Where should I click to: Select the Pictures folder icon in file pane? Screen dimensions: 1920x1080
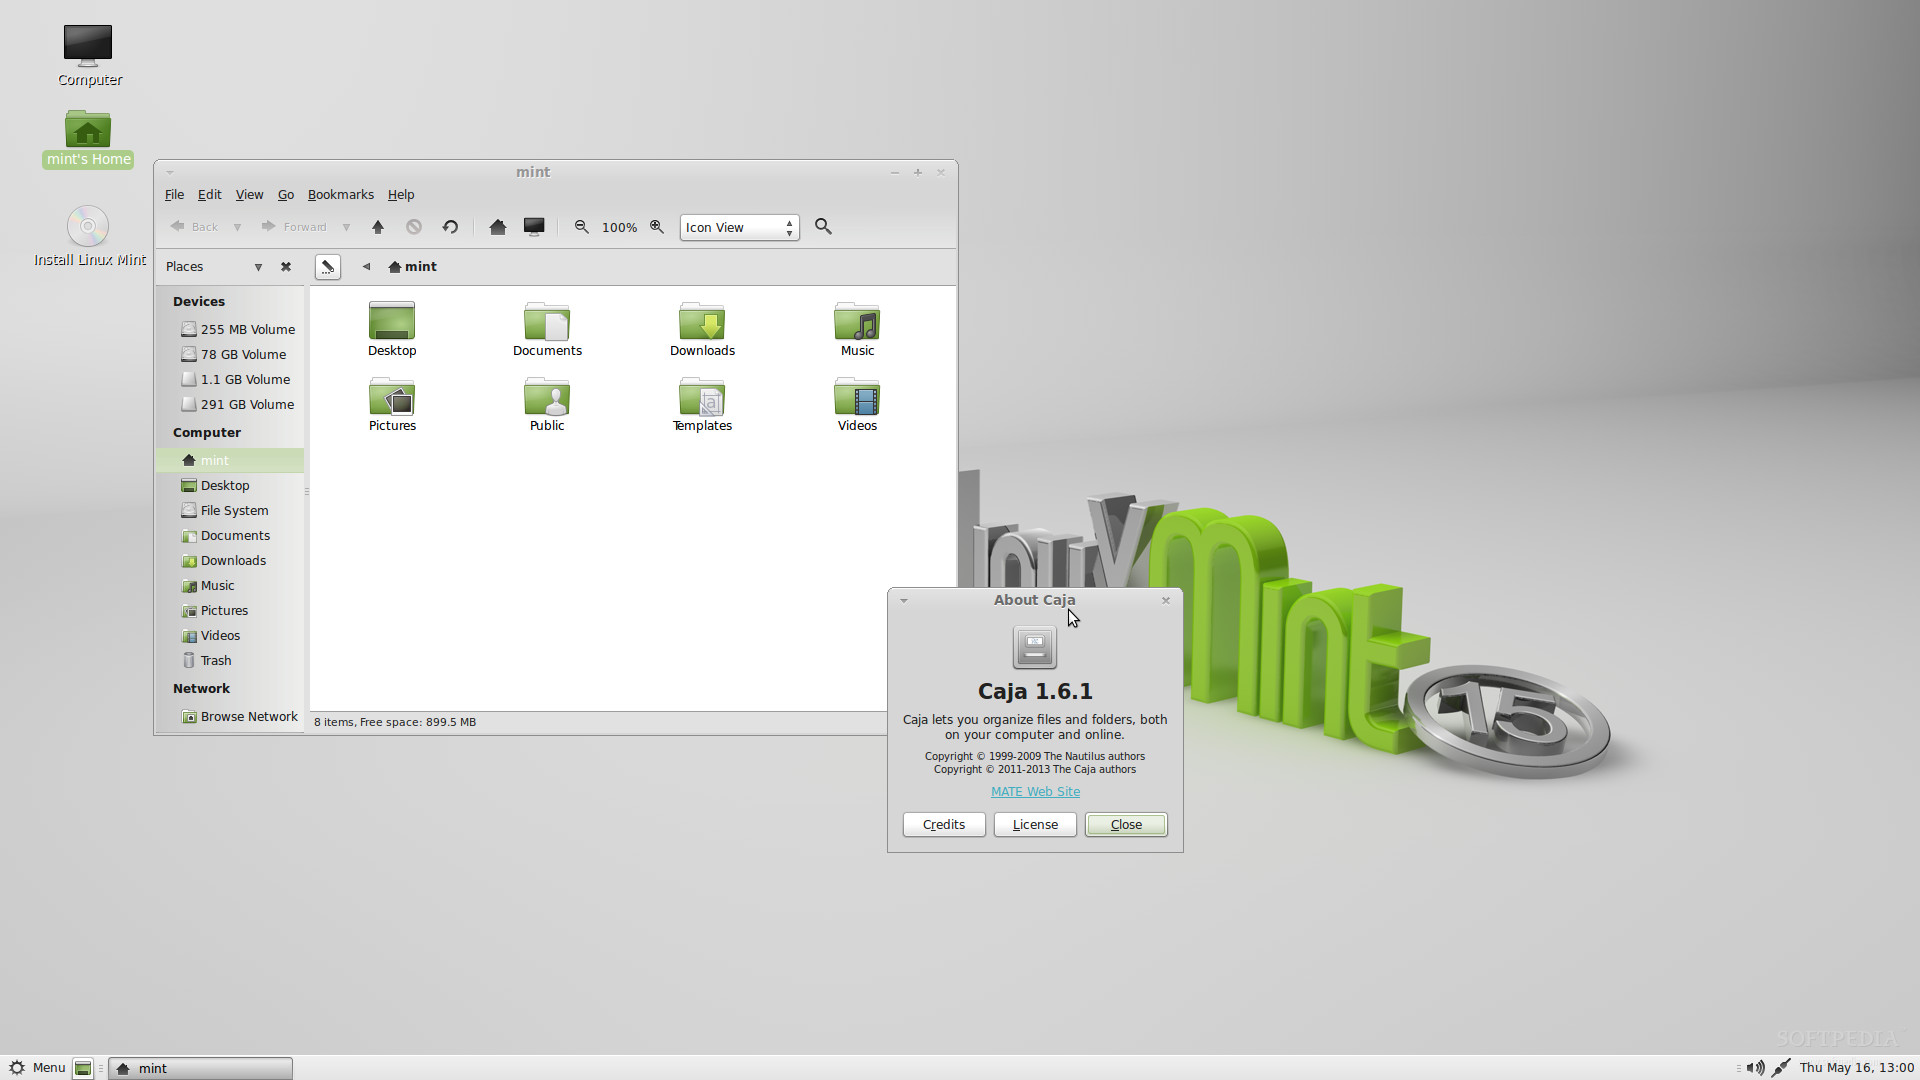tap(392, 404)
